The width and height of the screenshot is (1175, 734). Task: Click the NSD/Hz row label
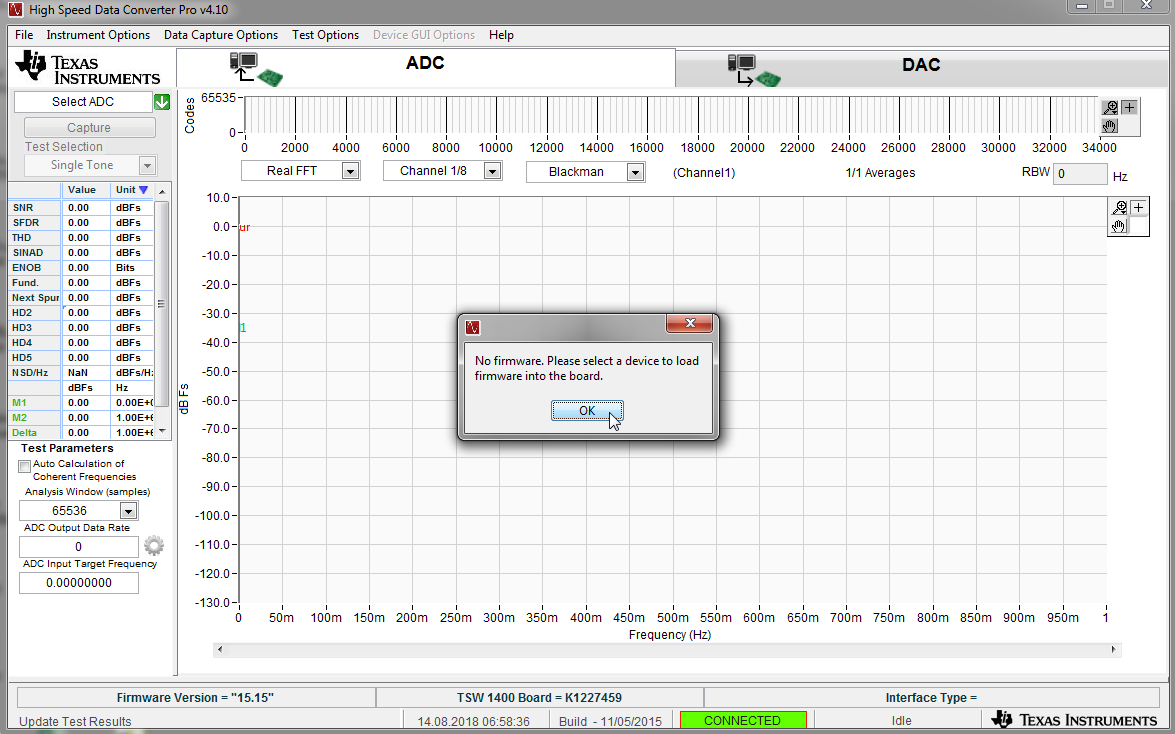(x=30, y=373)
